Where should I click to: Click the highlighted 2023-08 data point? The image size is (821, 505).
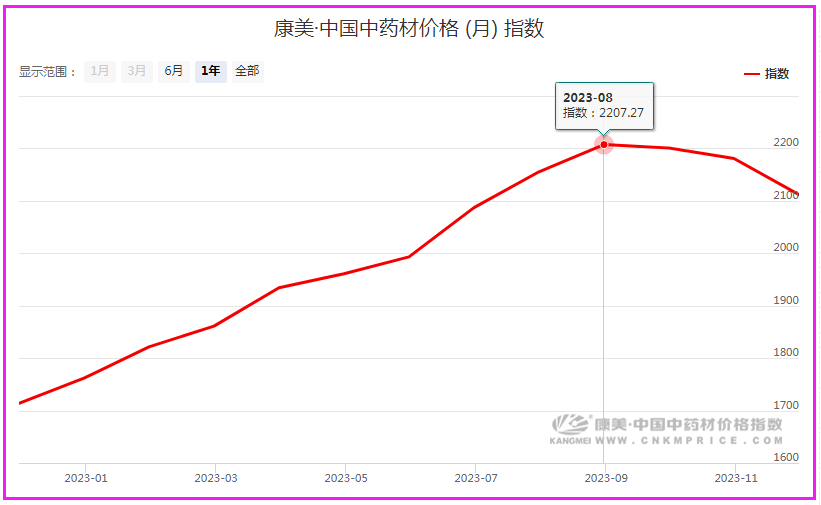click(604, 145)
